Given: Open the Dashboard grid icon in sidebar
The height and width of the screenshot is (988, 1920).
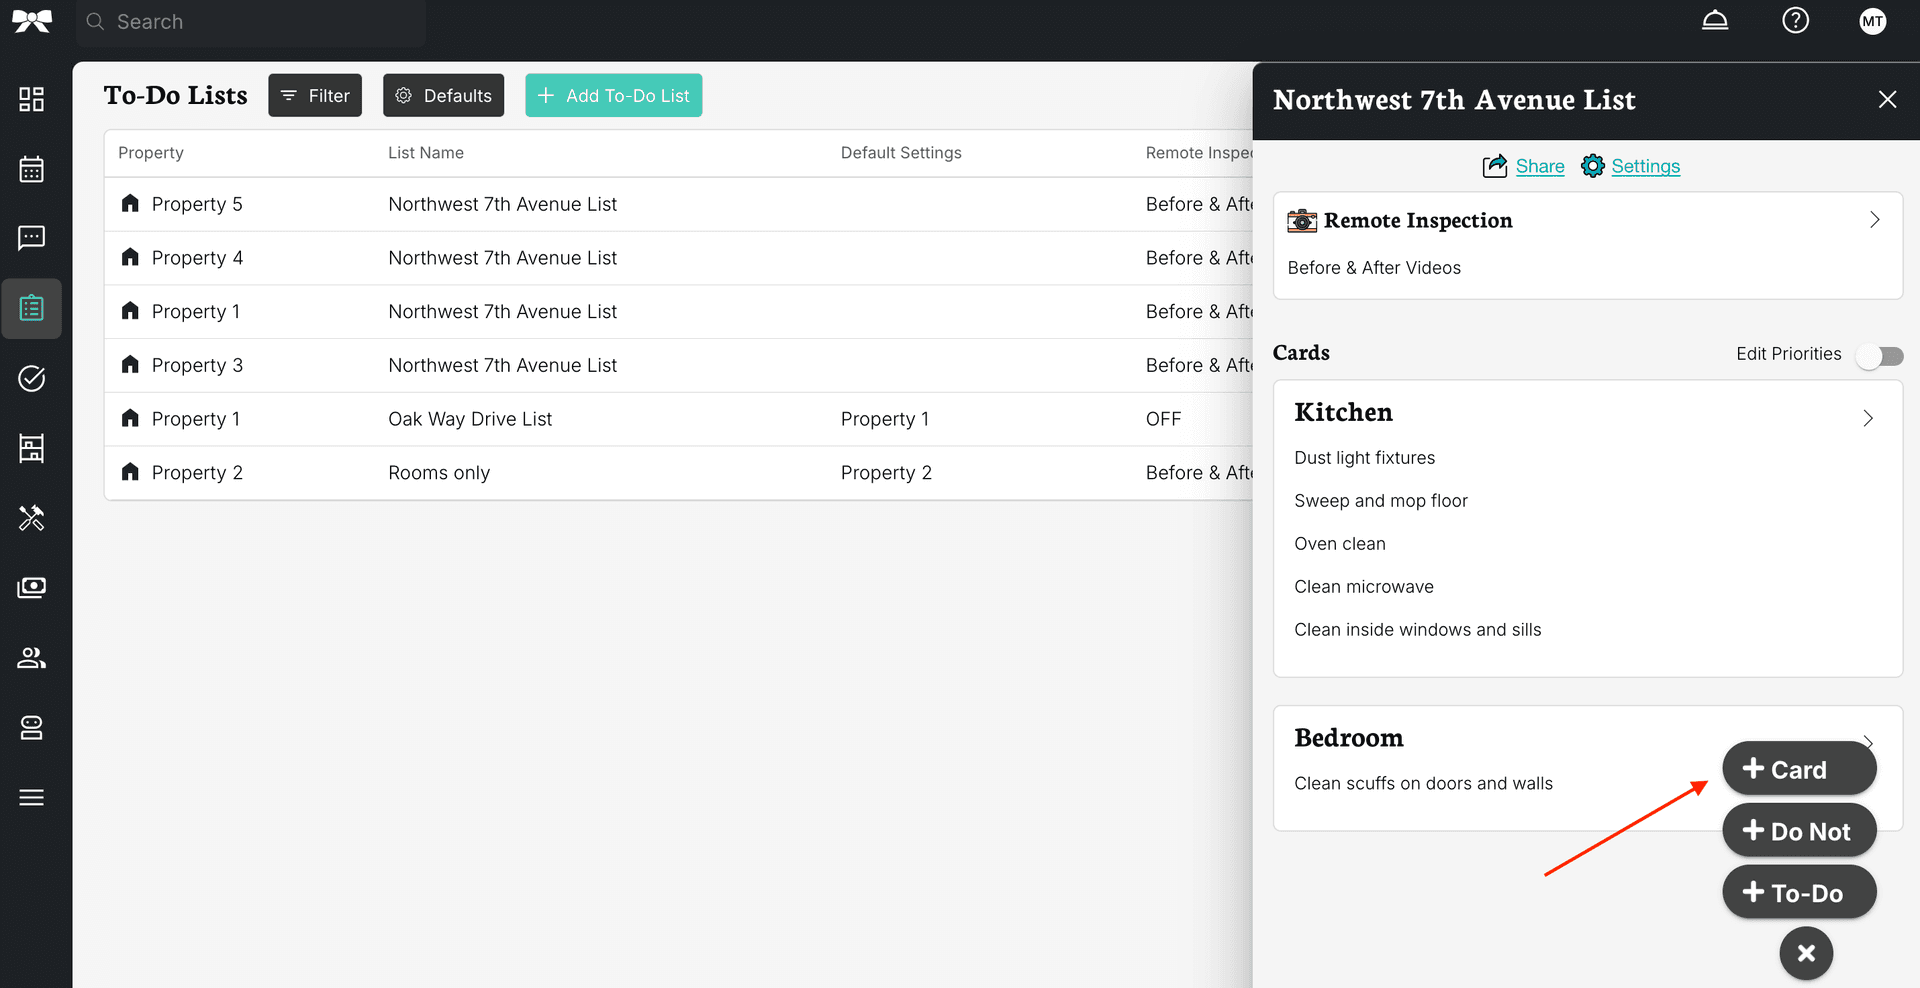Looking at the screenshot, I should [x=31, y=99].
